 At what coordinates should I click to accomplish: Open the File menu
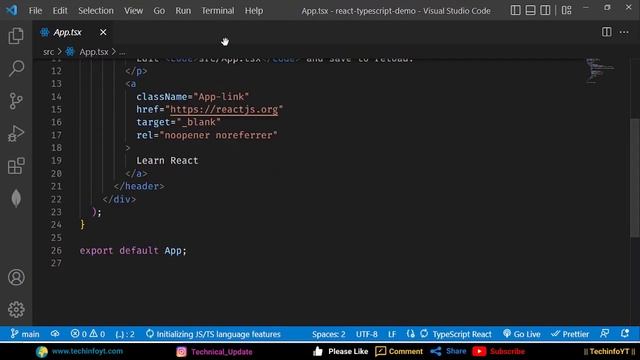[35, 11]
